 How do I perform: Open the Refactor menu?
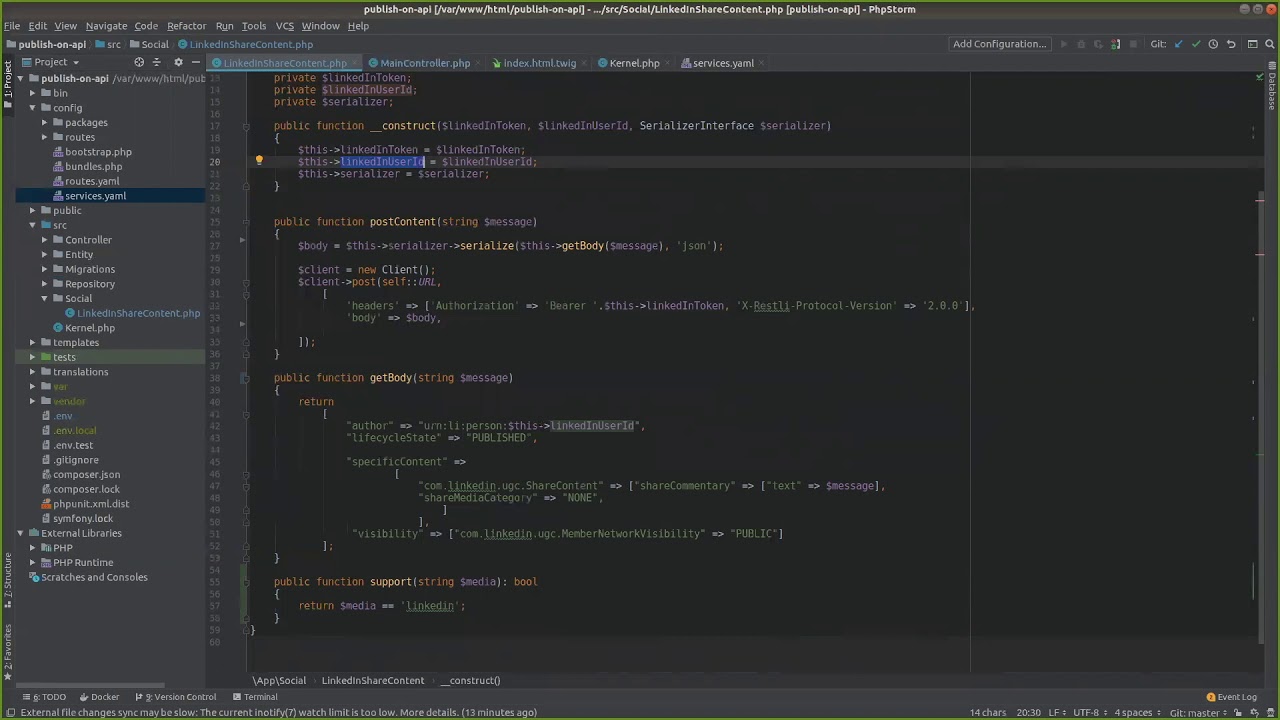(x=186, y=26)
